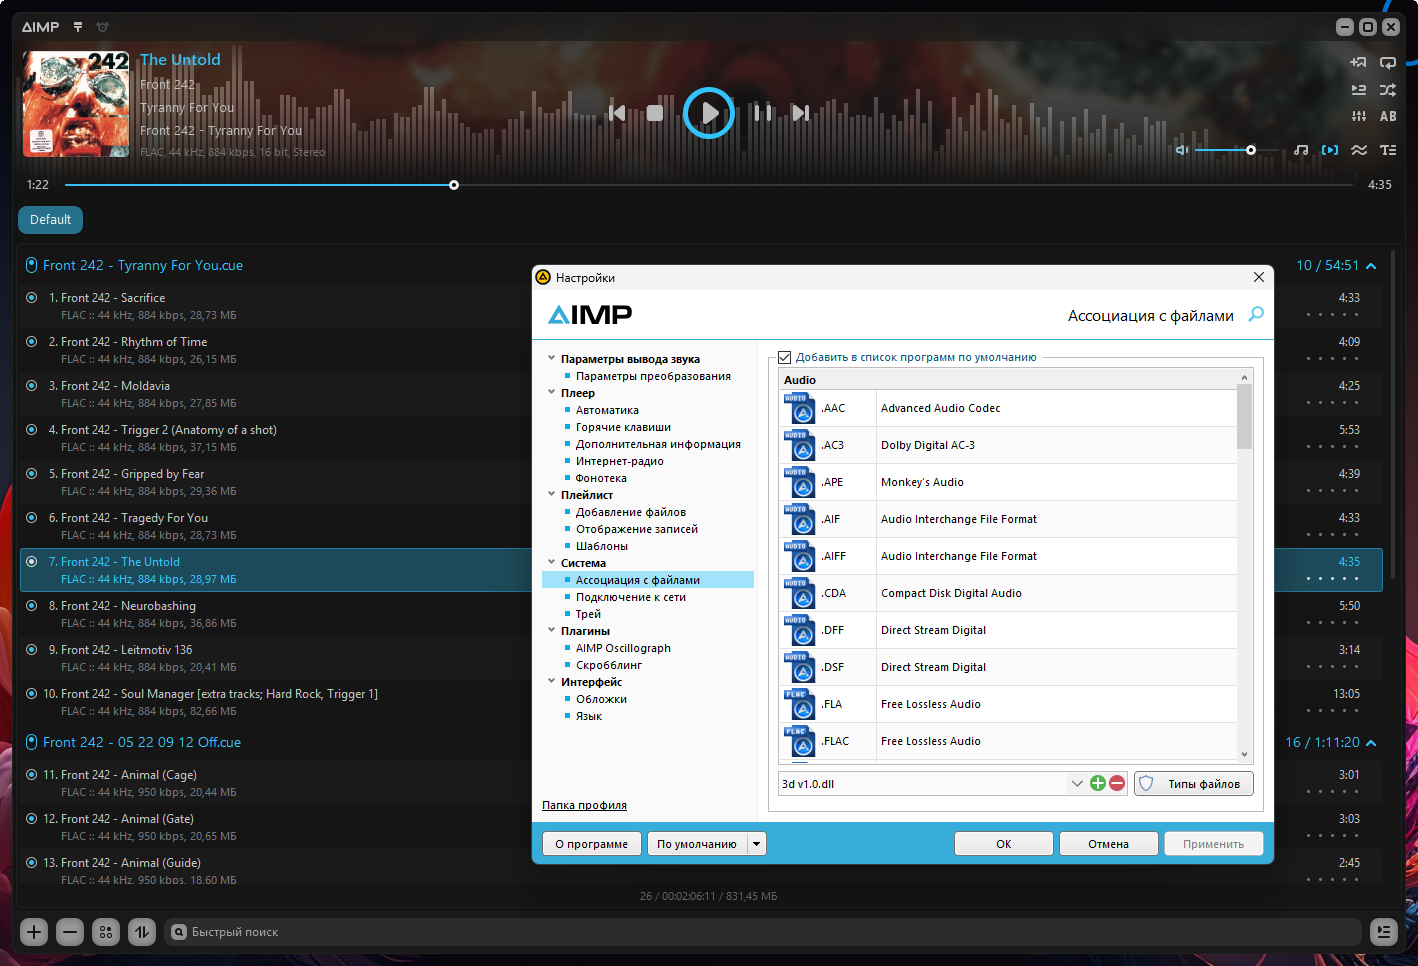Screen dimensions: 1418x966
Task: Click the compact-mode icon beside the AIMP logo
Action: pos(78,27)
